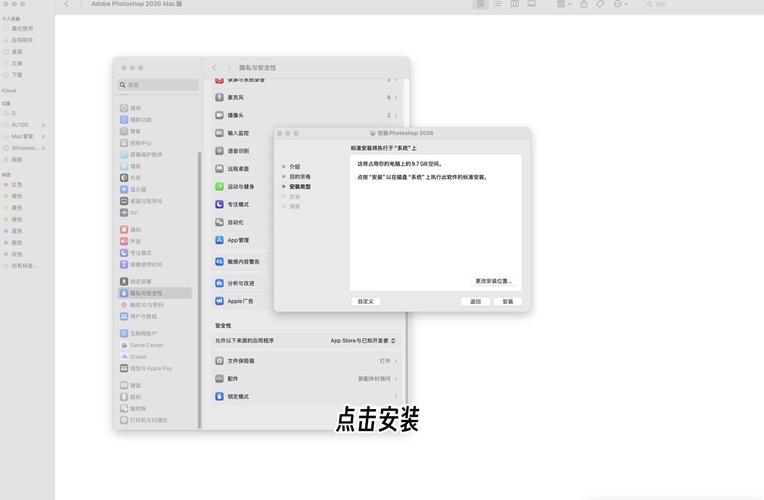Open 所有标签... in Finder sidebar
Viewport: 764px width, 500px height.
20,266
